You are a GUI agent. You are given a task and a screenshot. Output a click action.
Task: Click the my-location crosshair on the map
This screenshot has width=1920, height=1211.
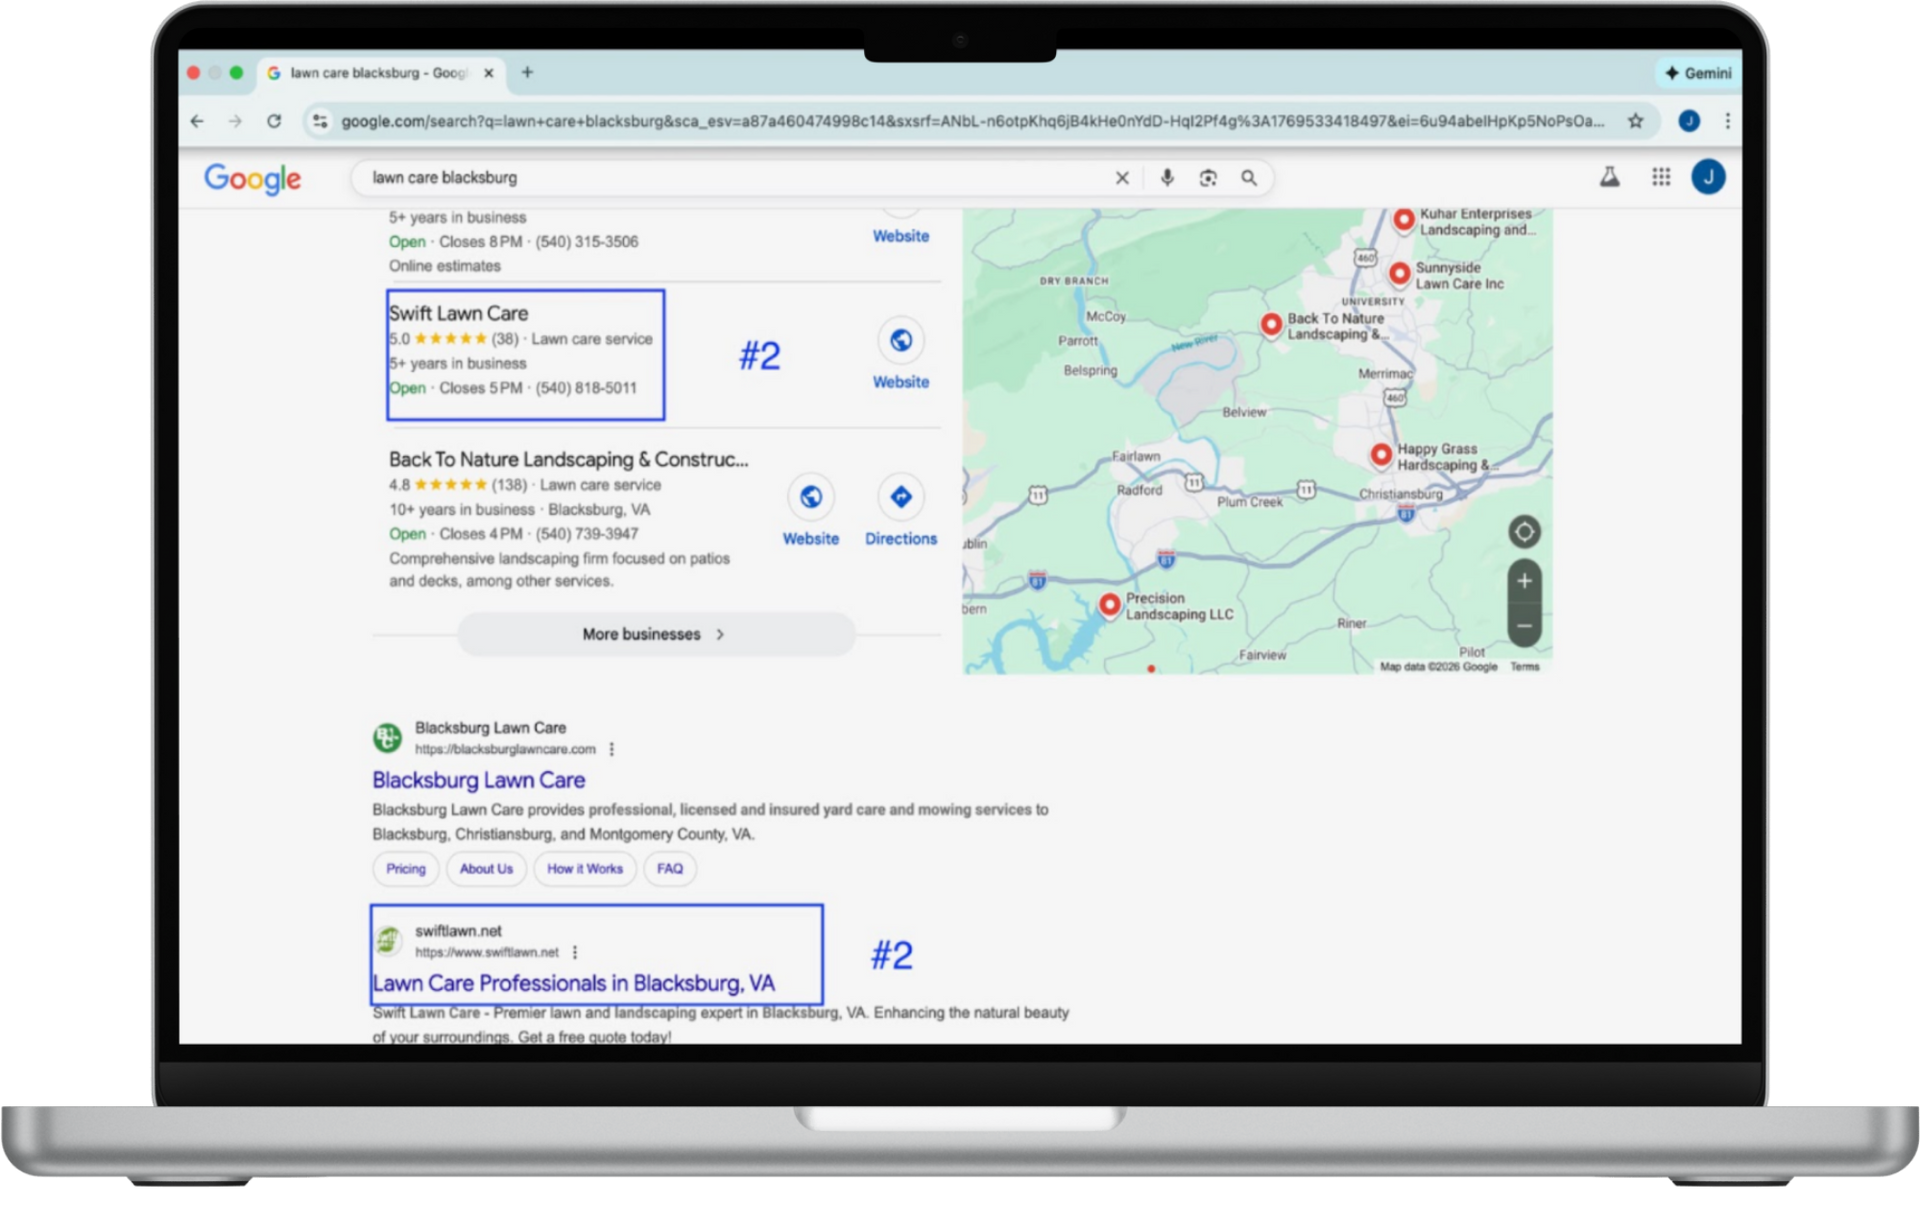click(1524, 532)
